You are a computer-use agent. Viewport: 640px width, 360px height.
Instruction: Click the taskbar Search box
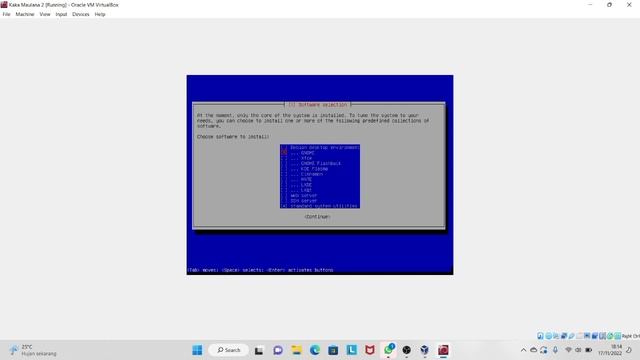[x=229, y=350]
